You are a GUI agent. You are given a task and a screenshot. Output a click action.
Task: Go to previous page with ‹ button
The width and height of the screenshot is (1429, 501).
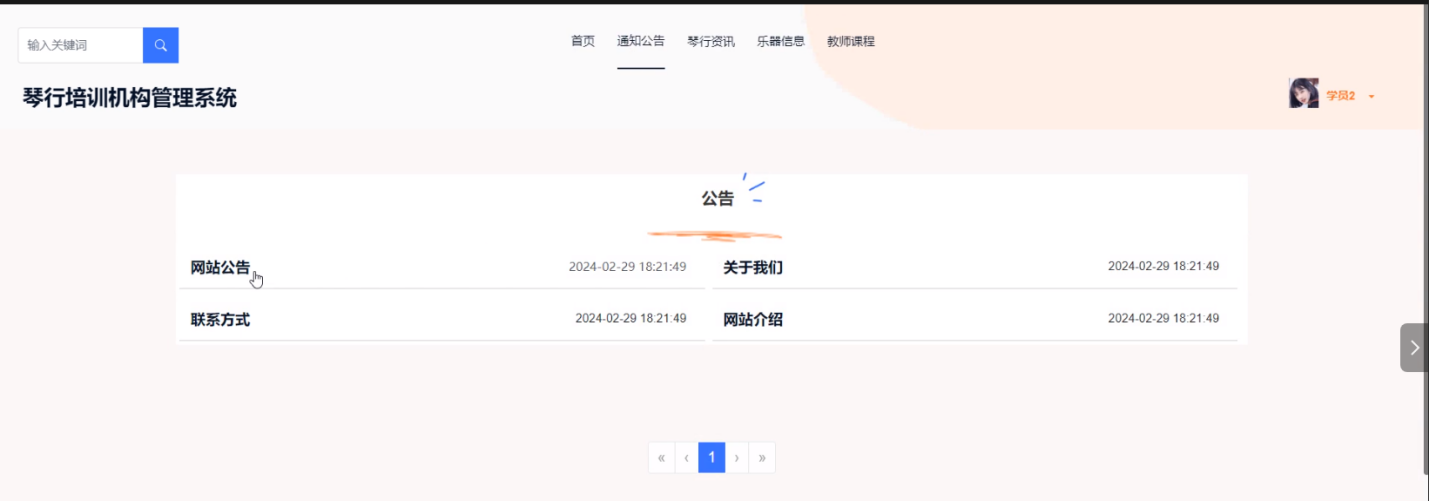tap(686, 458)
